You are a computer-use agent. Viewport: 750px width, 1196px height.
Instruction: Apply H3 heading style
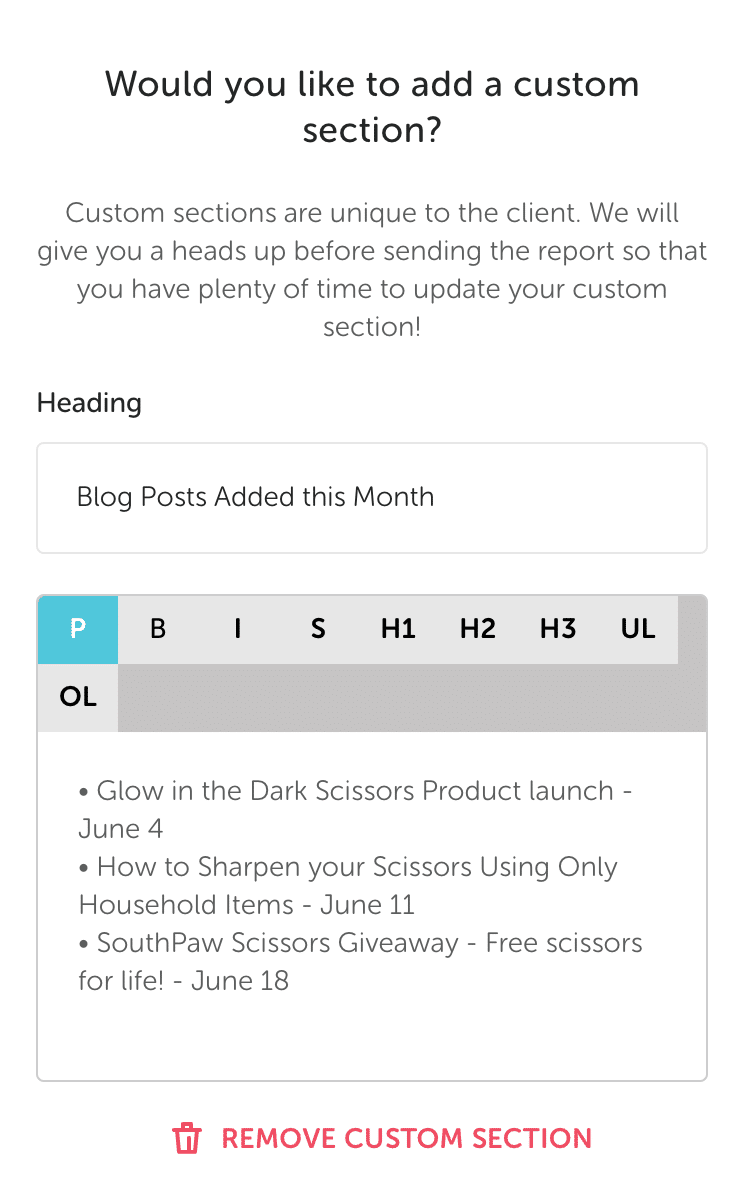(558, 630)
